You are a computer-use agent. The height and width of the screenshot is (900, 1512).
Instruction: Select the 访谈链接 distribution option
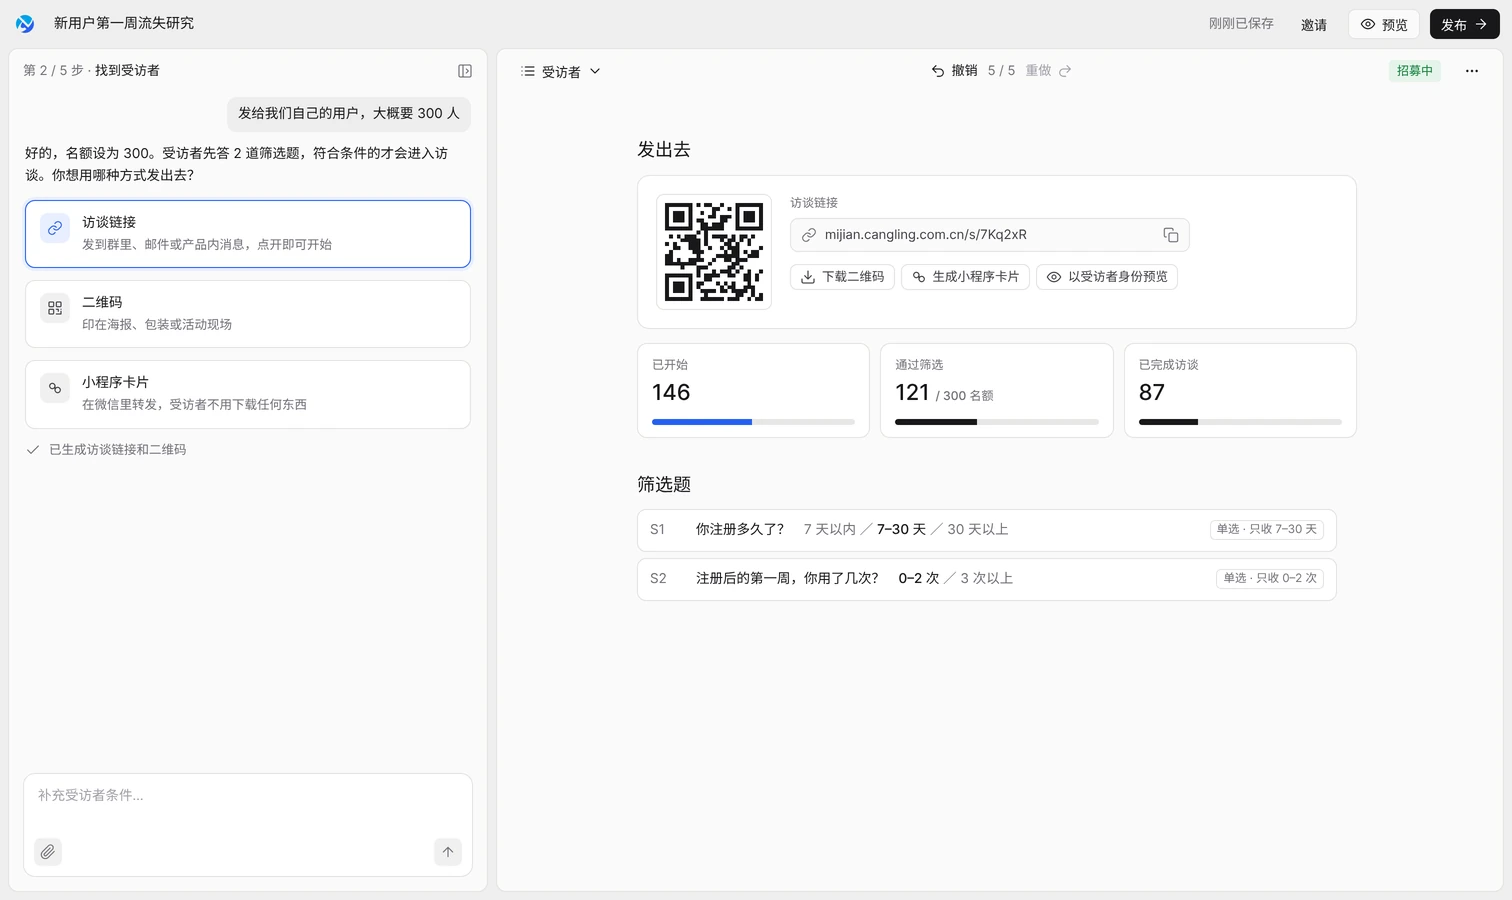[x=248, y=234]
